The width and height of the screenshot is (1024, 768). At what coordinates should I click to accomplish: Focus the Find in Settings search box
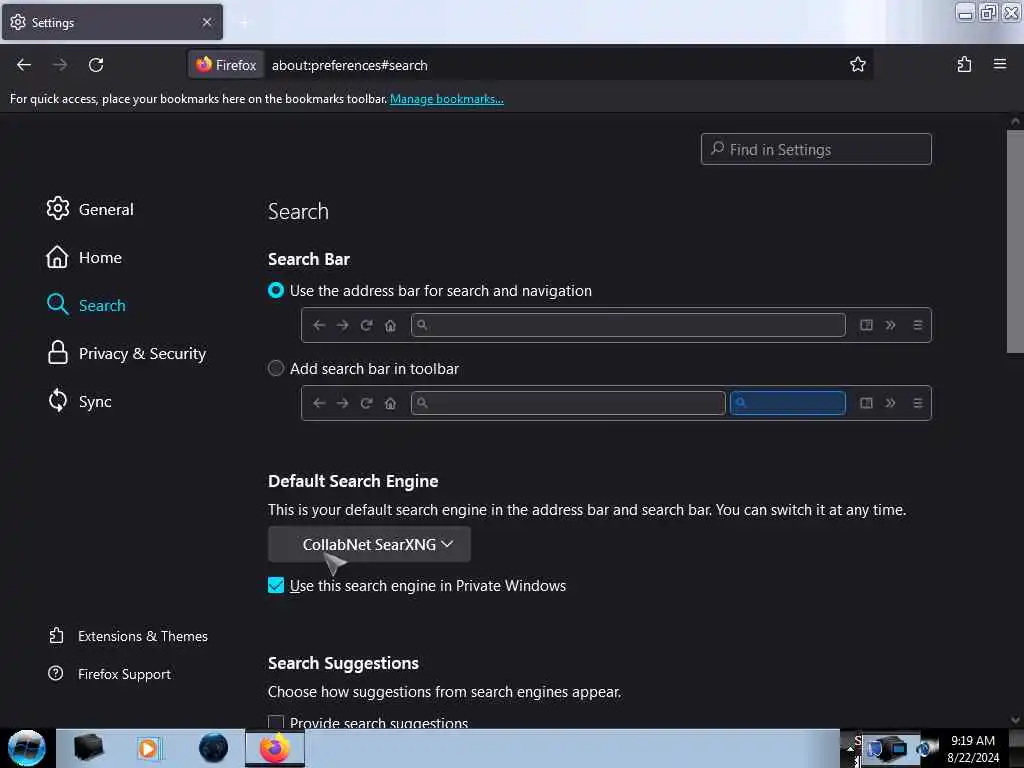coord(816,150)
